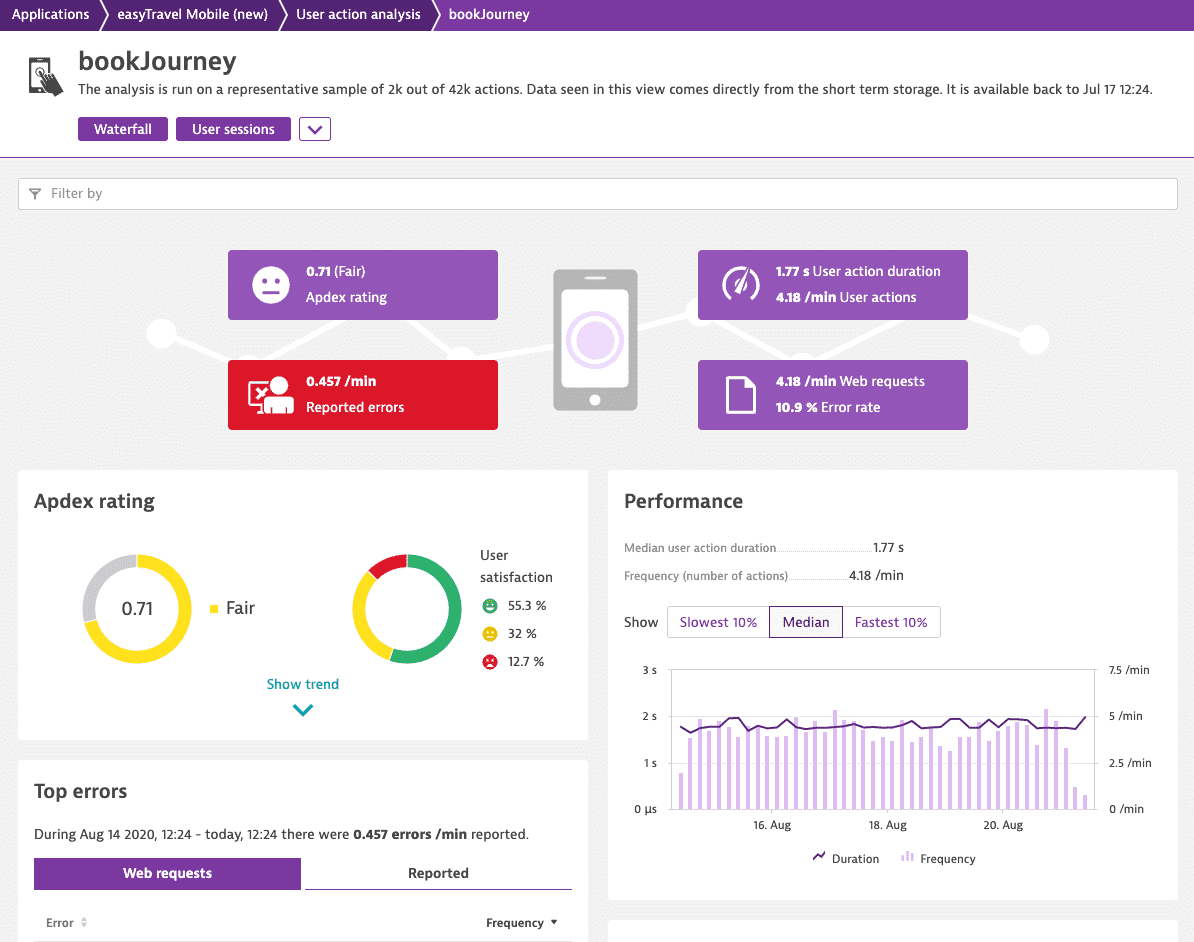
Task: Click the red frustrated face icon
Action: (x=490, y=662)
